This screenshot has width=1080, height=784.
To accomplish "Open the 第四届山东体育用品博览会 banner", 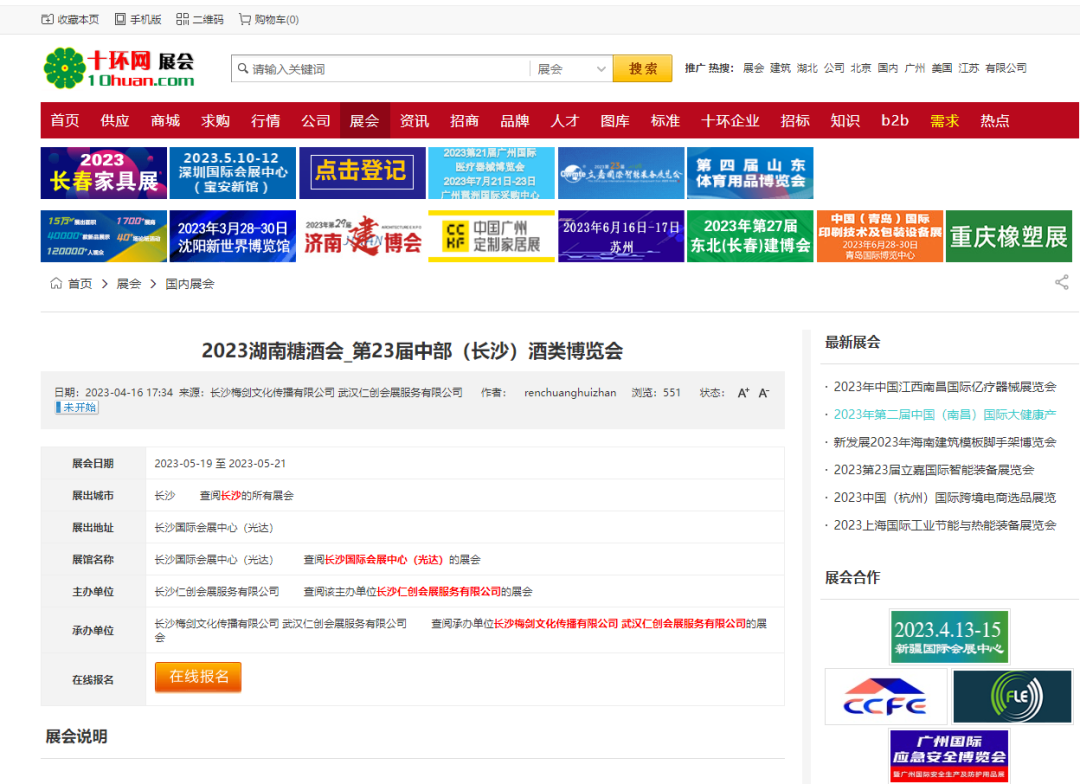I will (750, 173).
